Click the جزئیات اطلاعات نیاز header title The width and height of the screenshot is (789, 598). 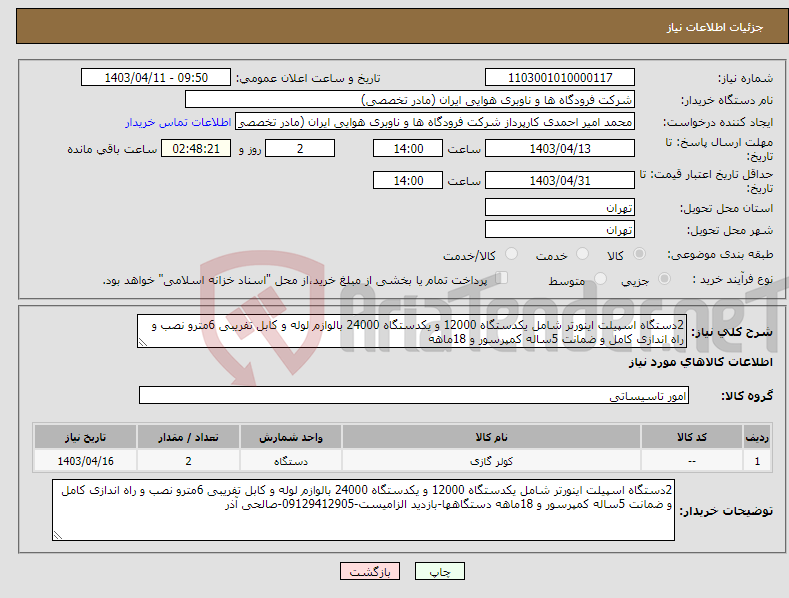715,27
